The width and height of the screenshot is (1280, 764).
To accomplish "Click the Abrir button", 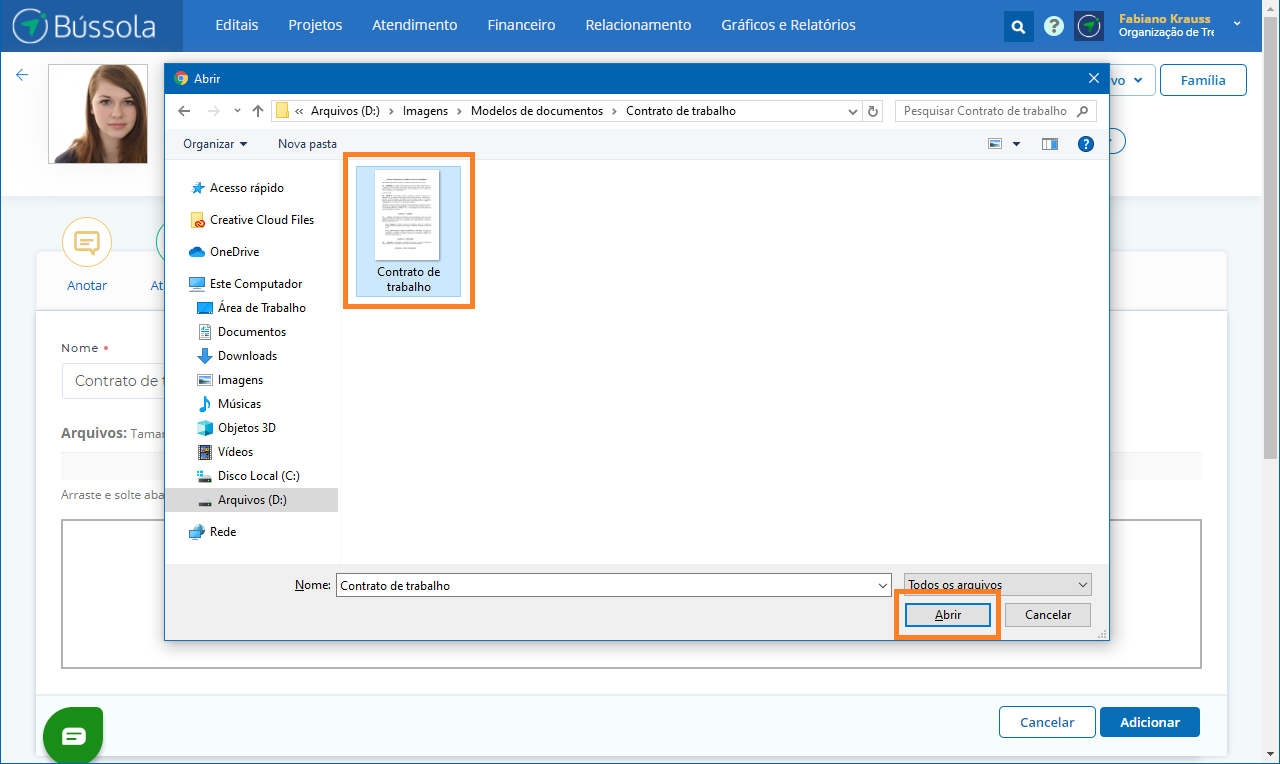I will point(948,615).
